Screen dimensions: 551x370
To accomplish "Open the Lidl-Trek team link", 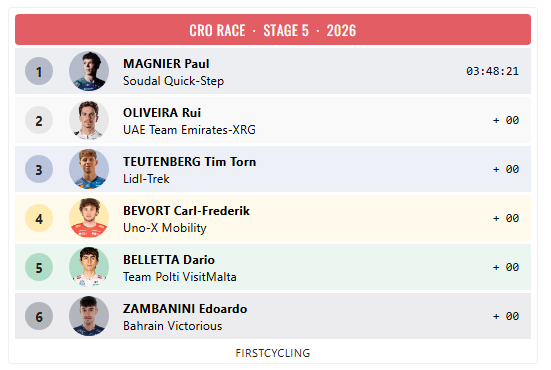I will pyautogui.click(x=146, y=179).
